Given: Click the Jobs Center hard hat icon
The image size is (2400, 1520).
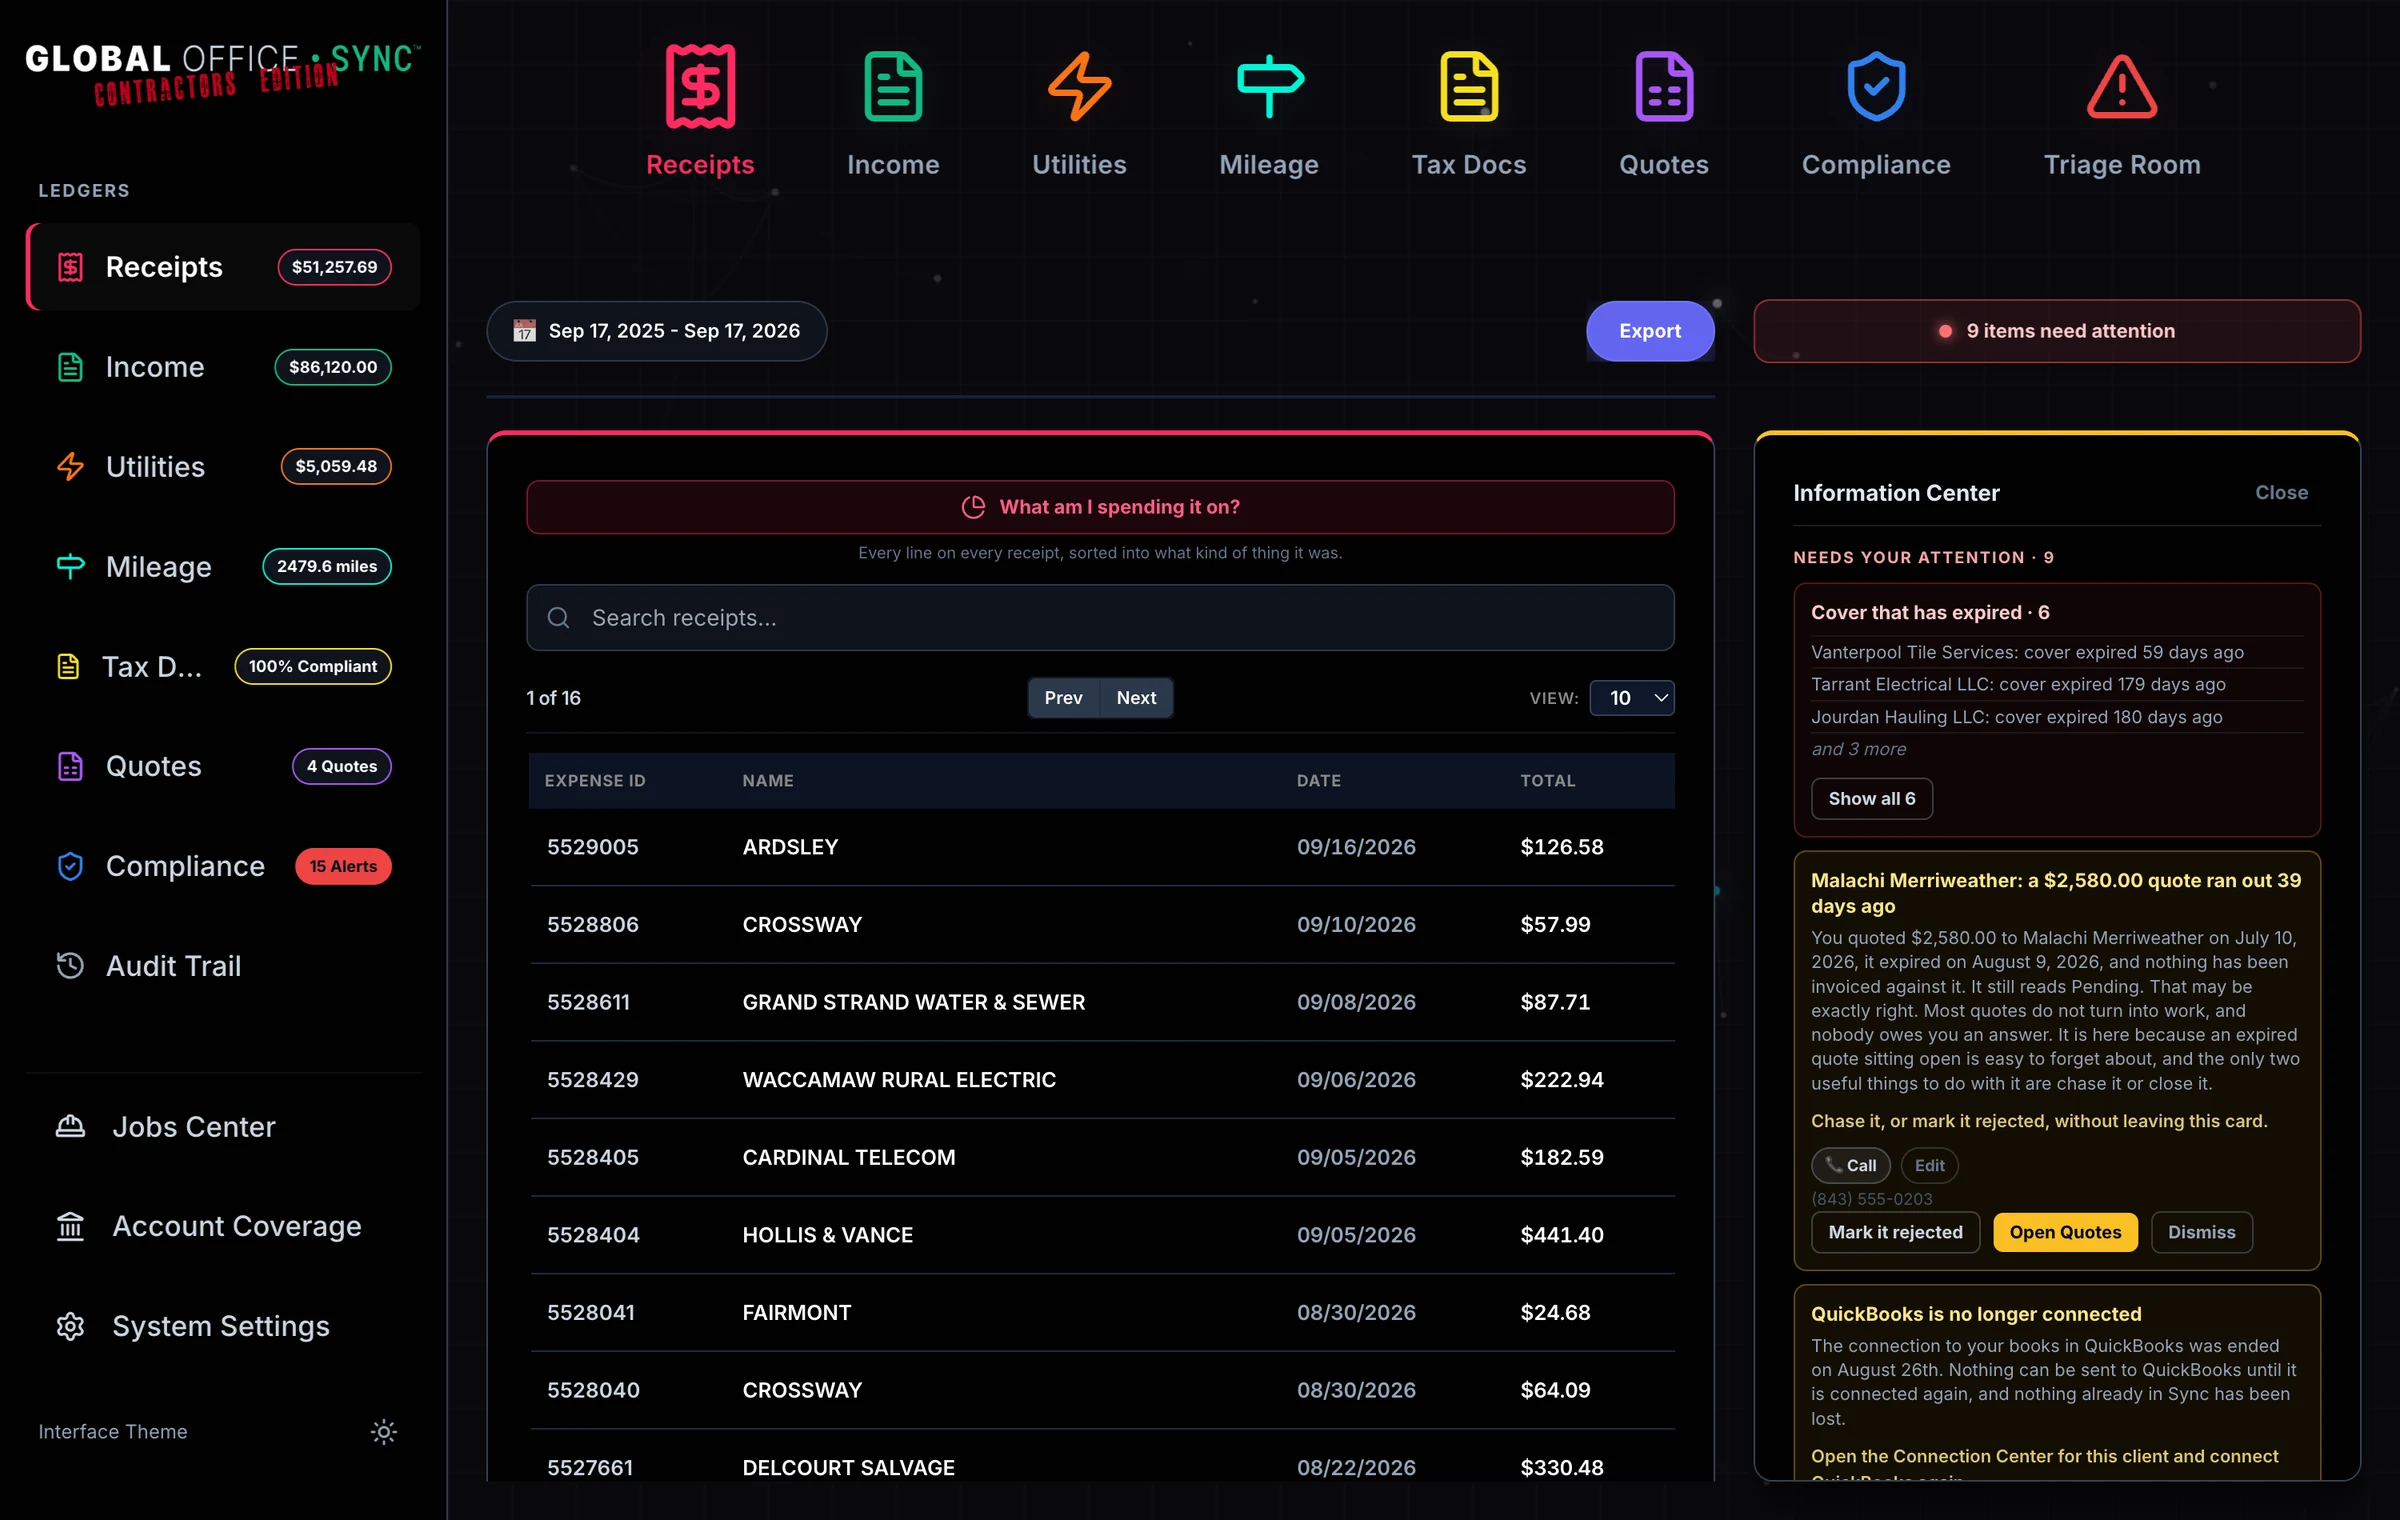Looking at the screenshot, I should click(x=70, y=1127).
